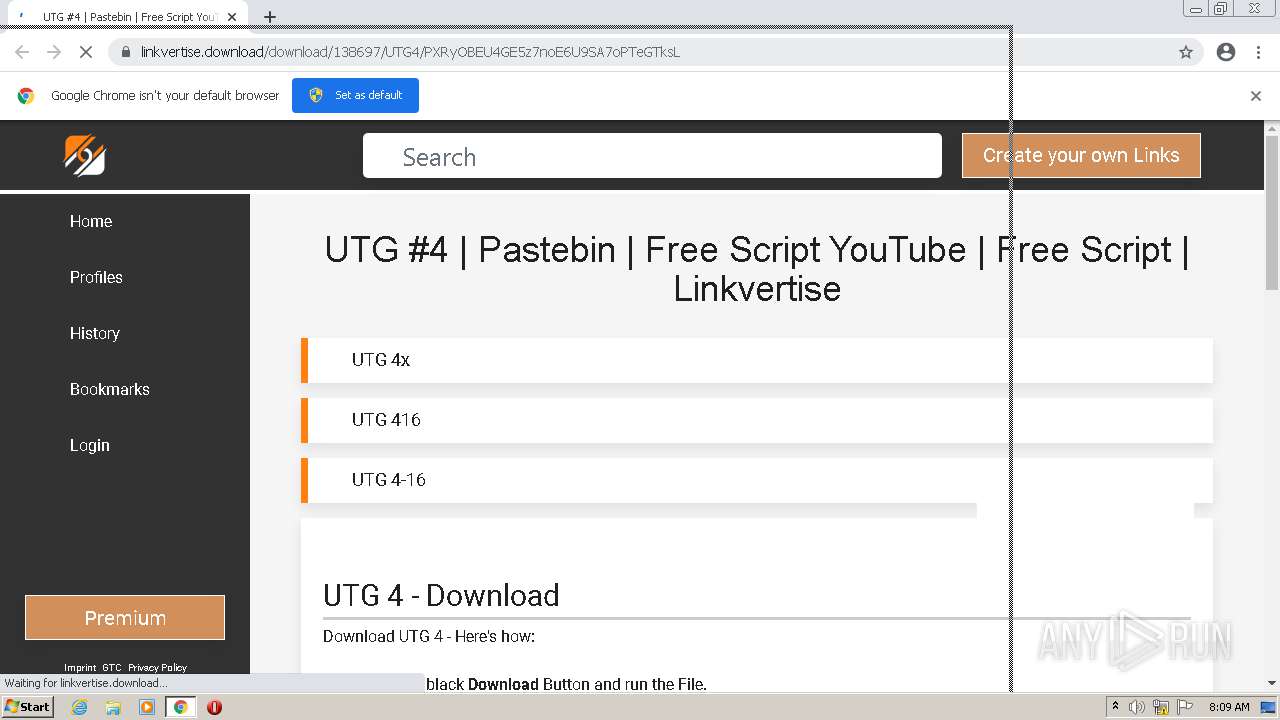Open History in sidebar
This screenshot has height=720, width=1280.
(x=95, y=334)
